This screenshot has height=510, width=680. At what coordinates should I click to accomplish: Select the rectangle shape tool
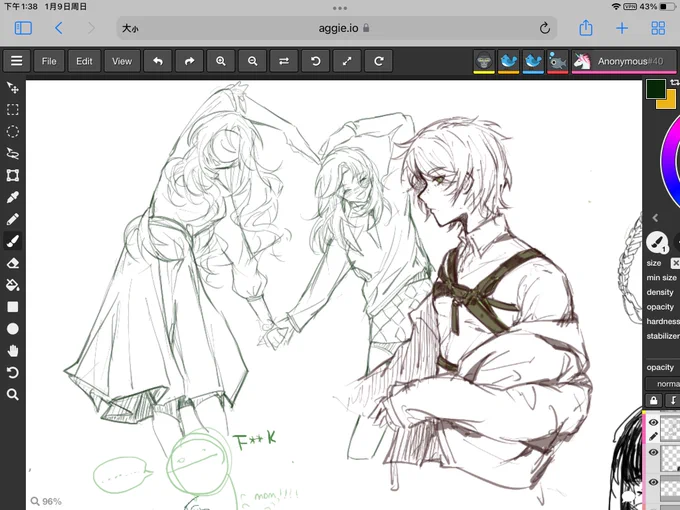pos(13,307)
